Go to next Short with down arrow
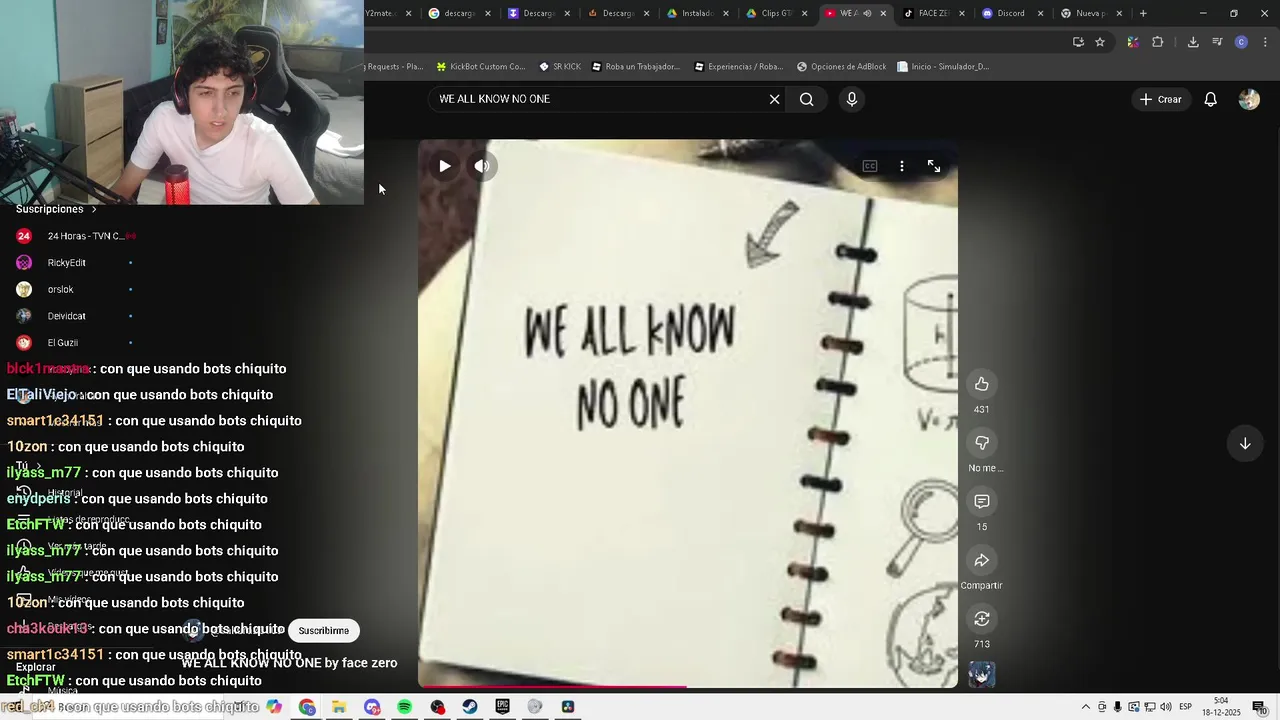 [1245, 443]
